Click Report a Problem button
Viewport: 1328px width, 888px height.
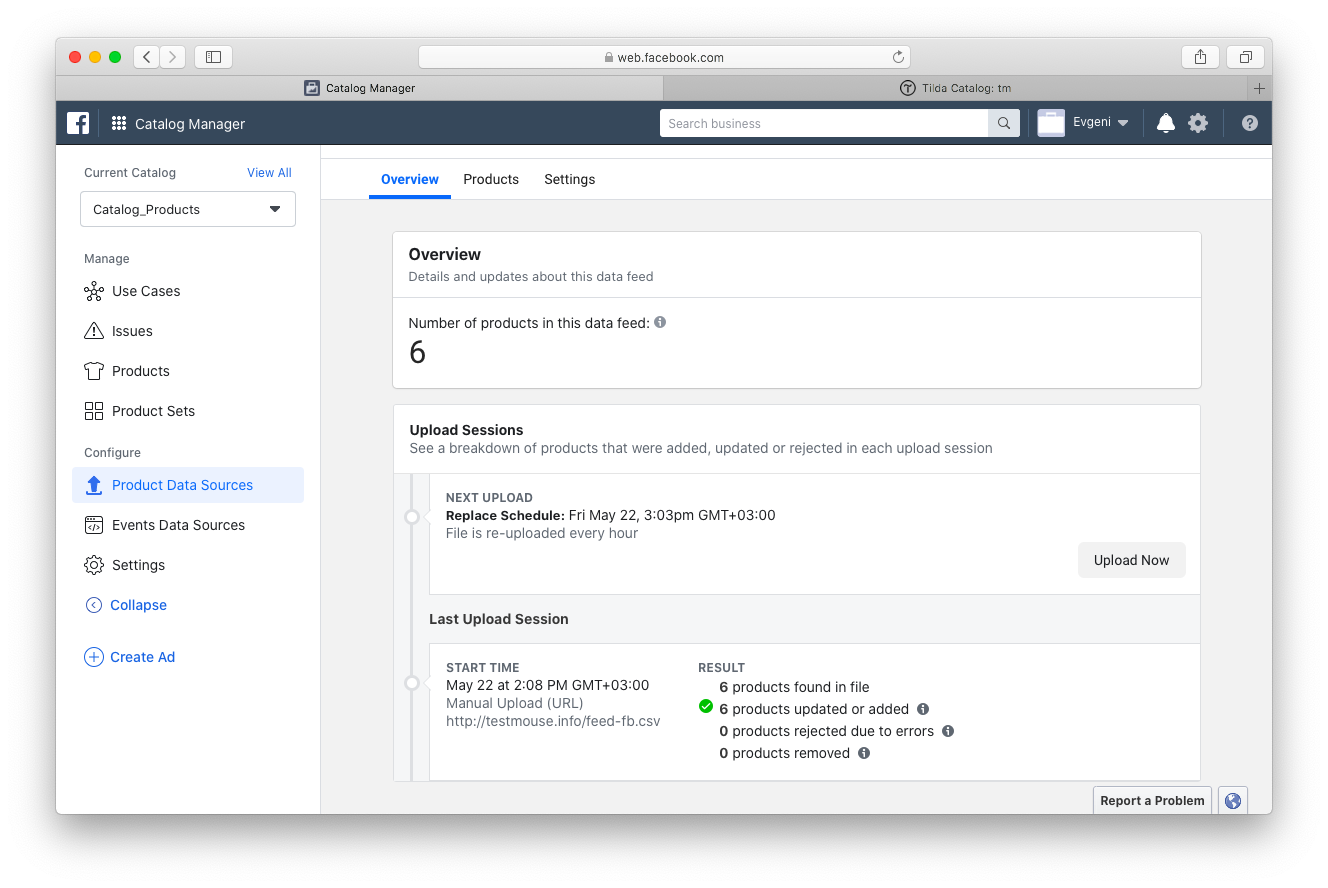(1152, 801)
